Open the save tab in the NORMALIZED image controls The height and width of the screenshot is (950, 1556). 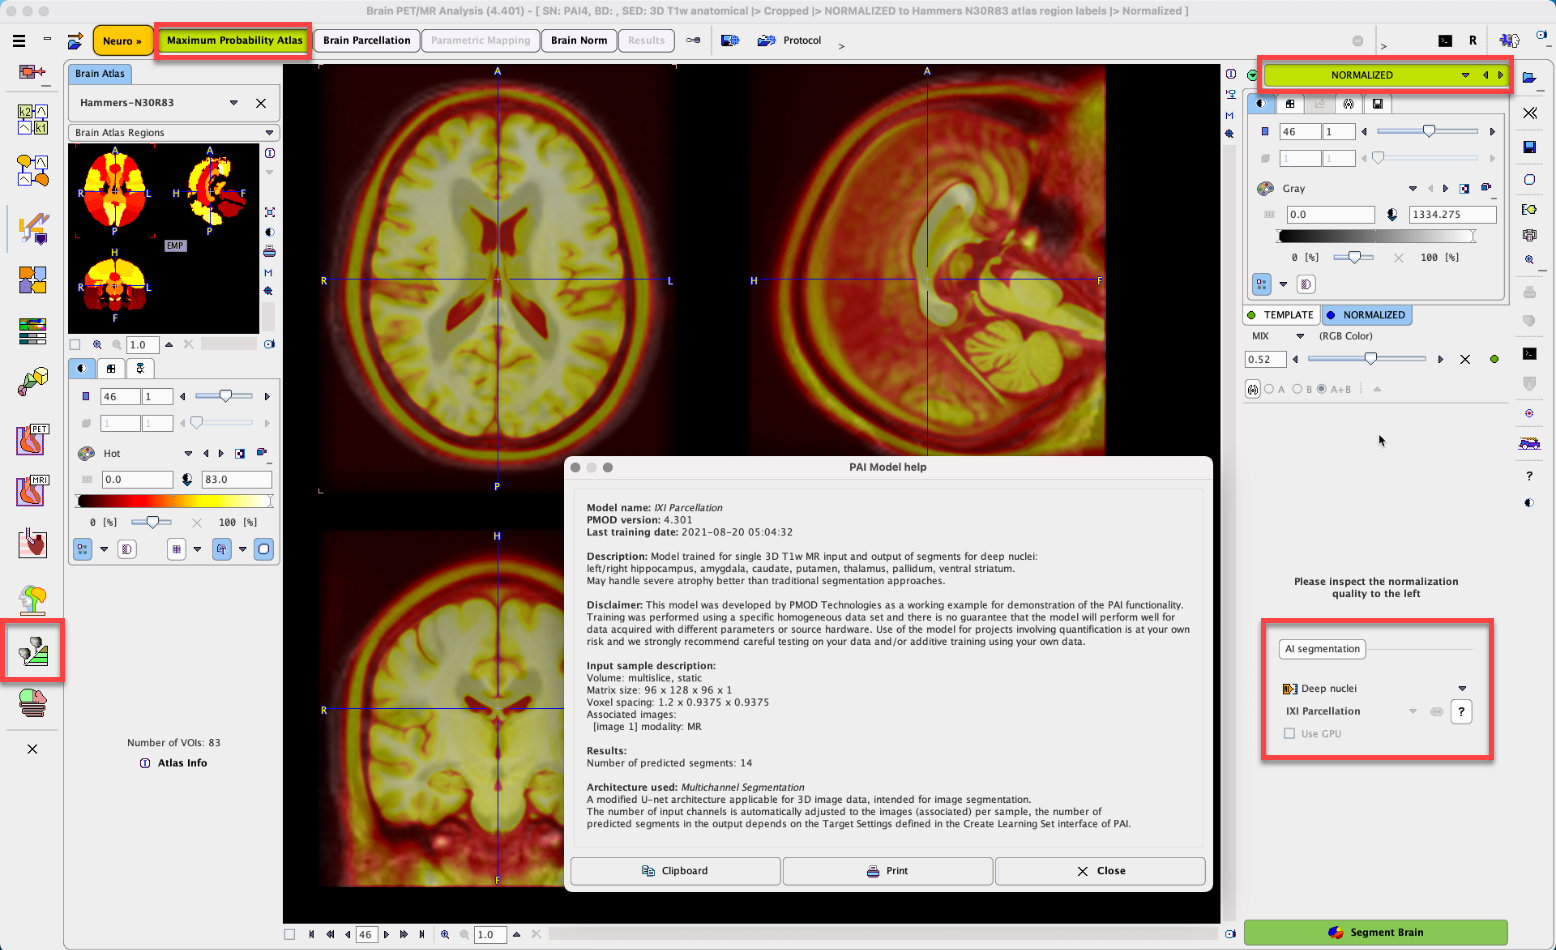1377,104
